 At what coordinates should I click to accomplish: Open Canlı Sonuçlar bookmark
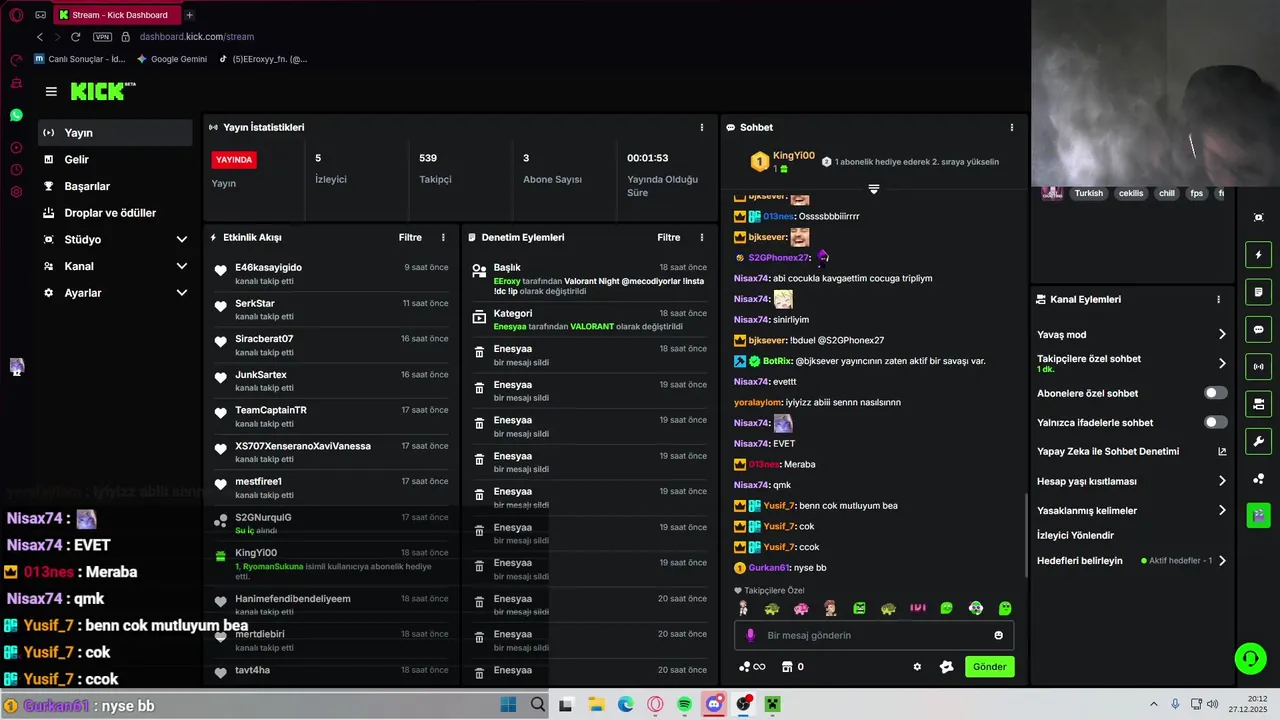tap(80, 59)
